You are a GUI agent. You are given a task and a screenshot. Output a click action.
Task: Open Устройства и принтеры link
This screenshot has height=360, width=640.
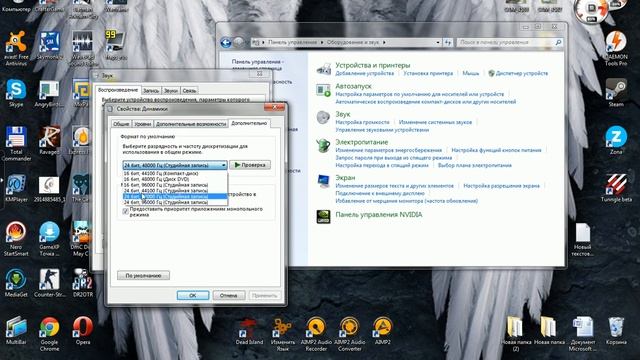click(x=373, y=65)
